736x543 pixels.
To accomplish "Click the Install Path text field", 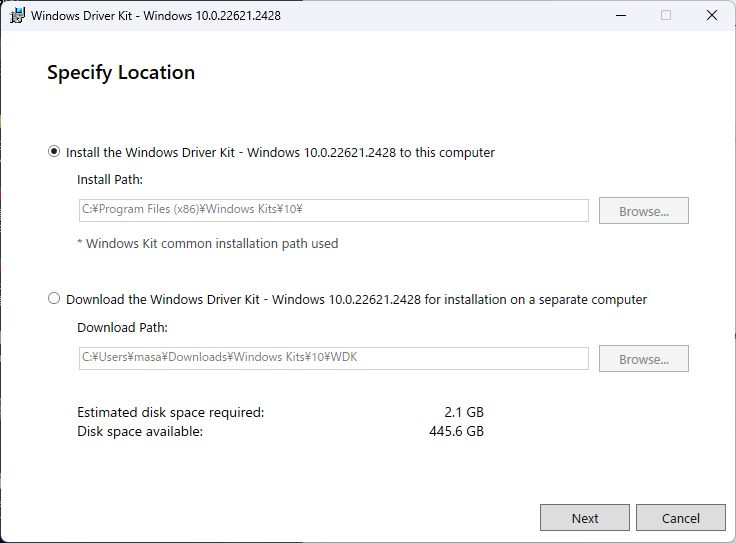I will pos(333,210).
